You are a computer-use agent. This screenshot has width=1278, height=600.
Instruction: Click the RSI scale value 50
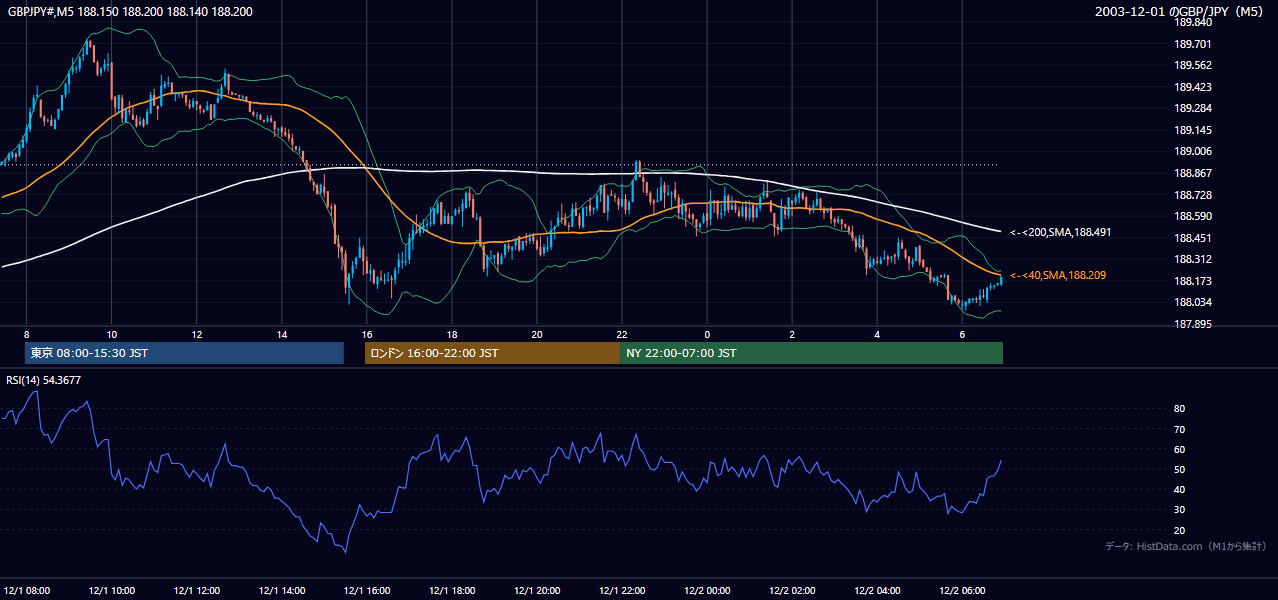coord(1179,469)
